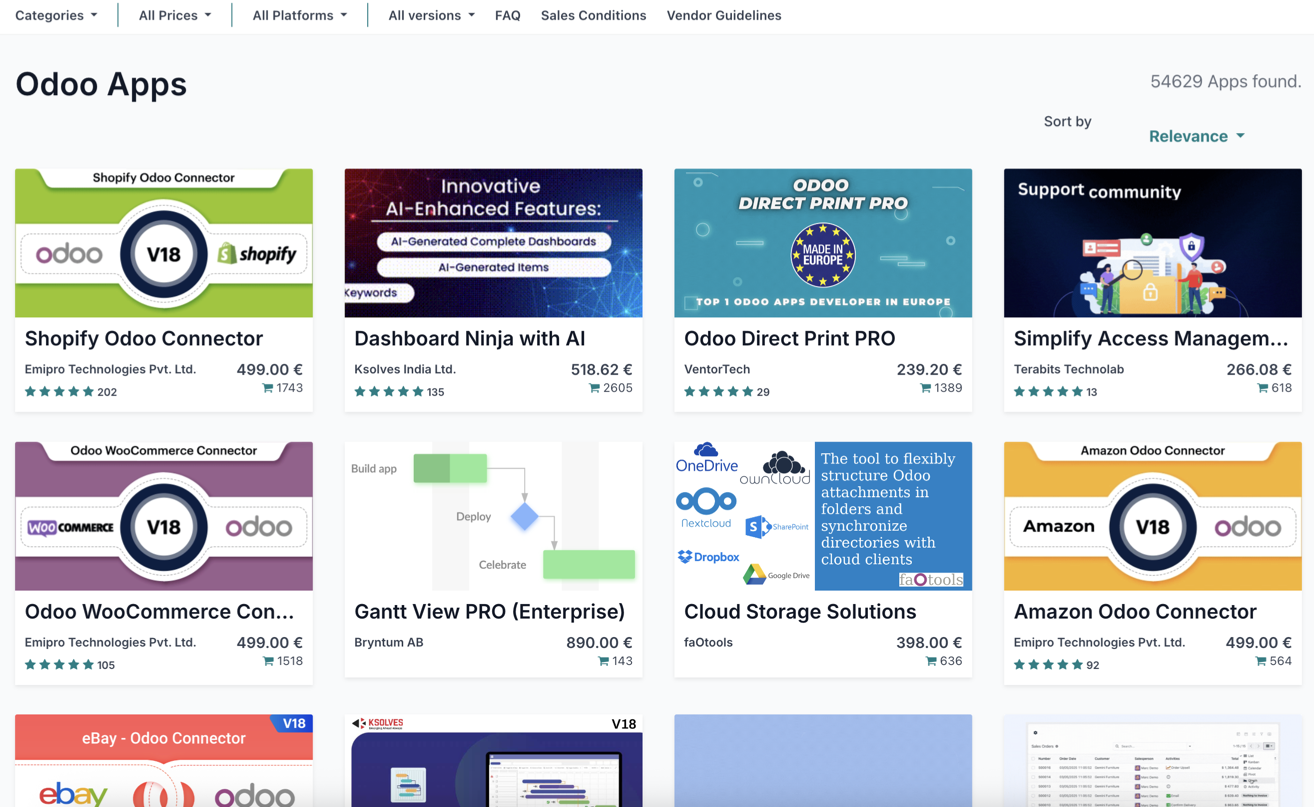
Task: Click the Shopify Odoo Connector title
Action: (144, 339)
